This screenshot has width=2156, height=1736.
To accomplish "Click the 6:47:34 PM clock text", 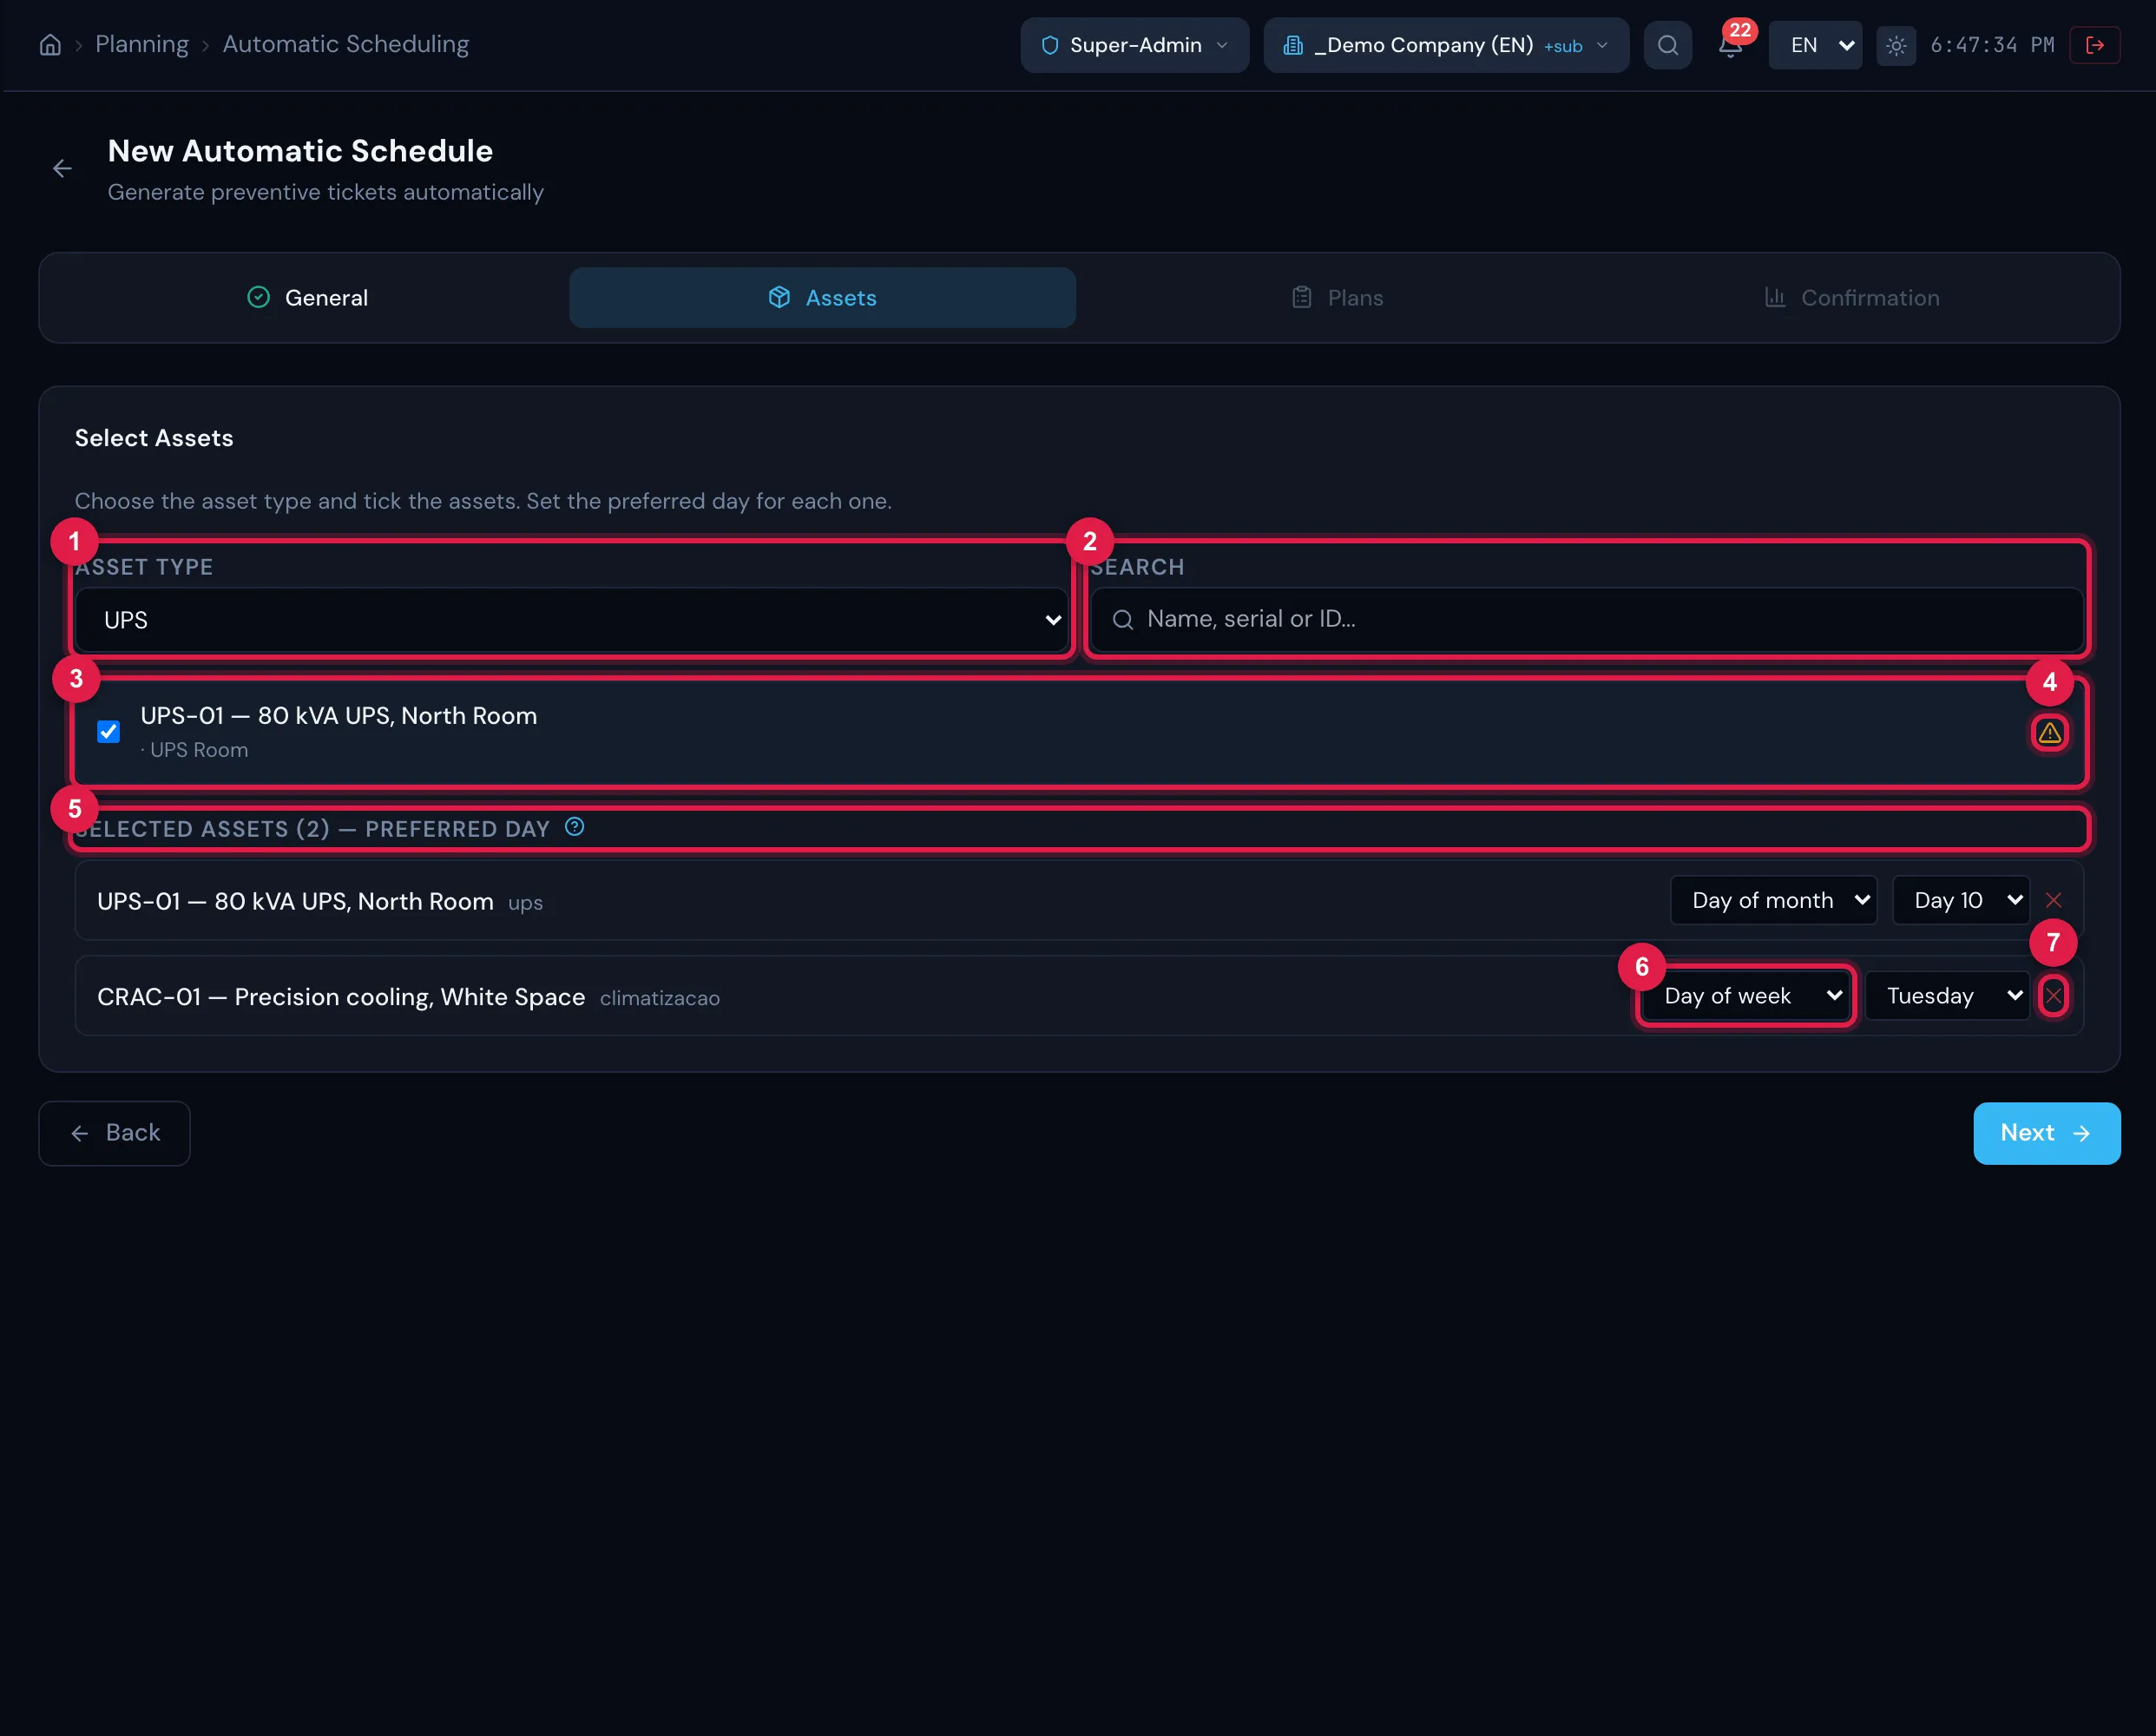I will pyautogui.click(x=1992, y=45).
